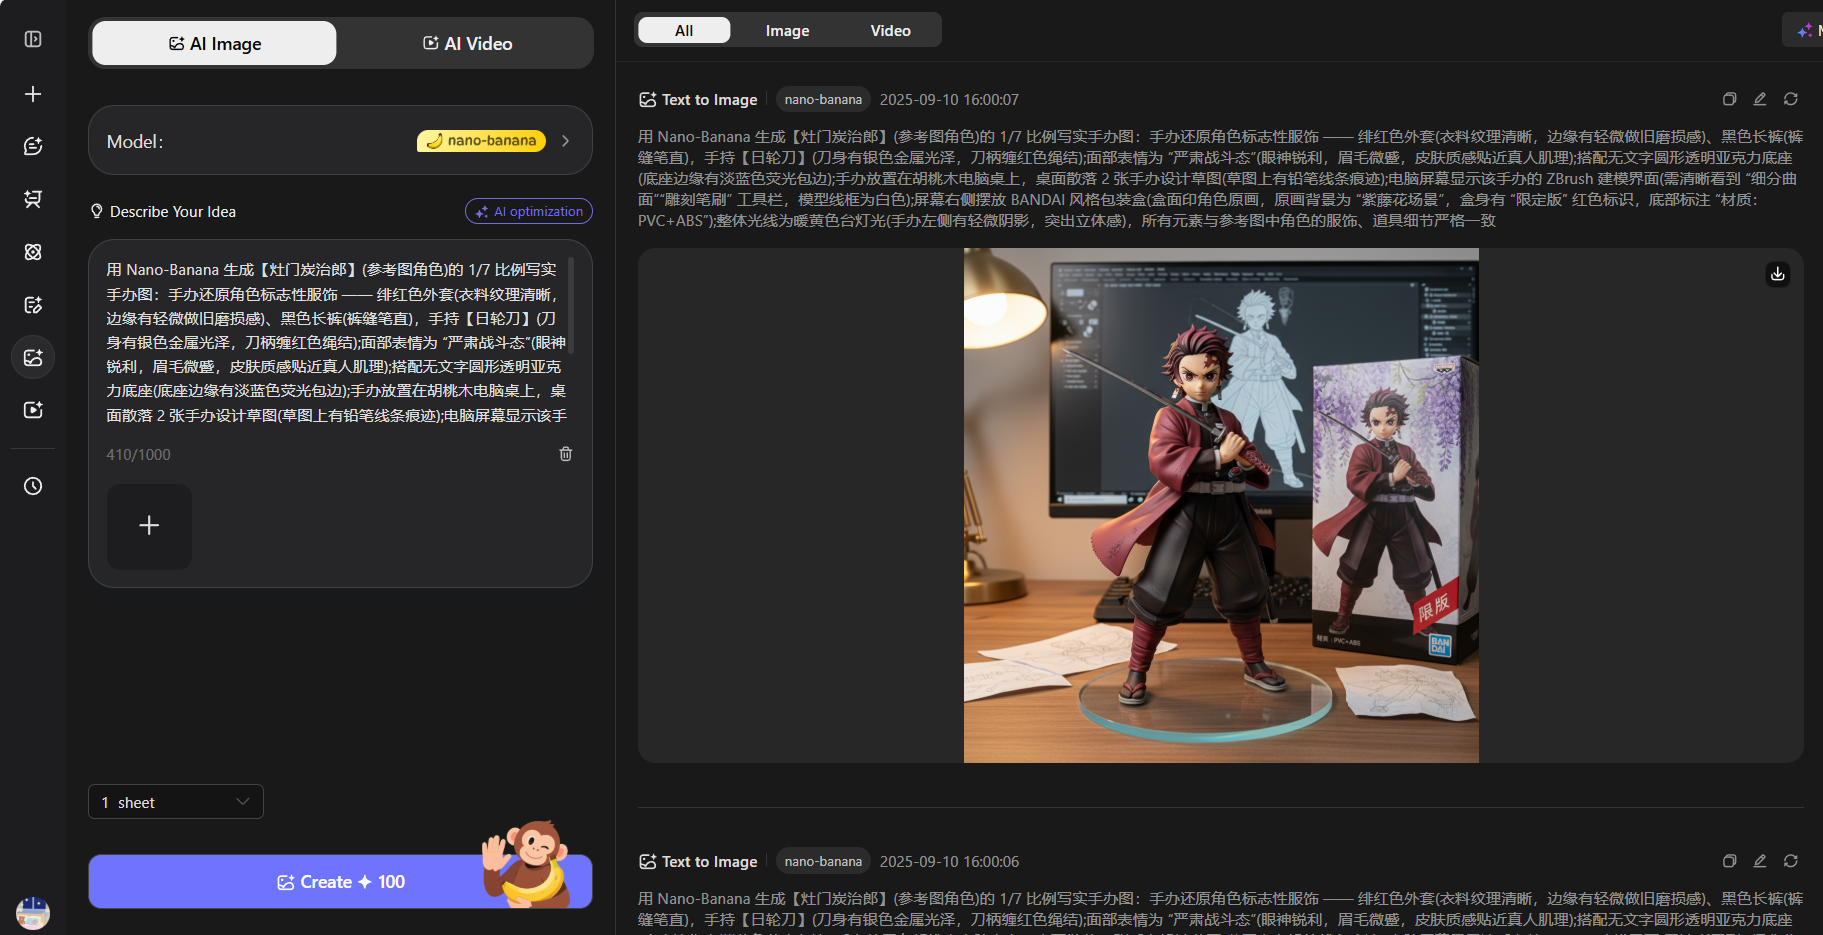Click the yellow nano-banana model badge
The height and width of the screenshot is (935, 1823).
click(x=481, y=141)
